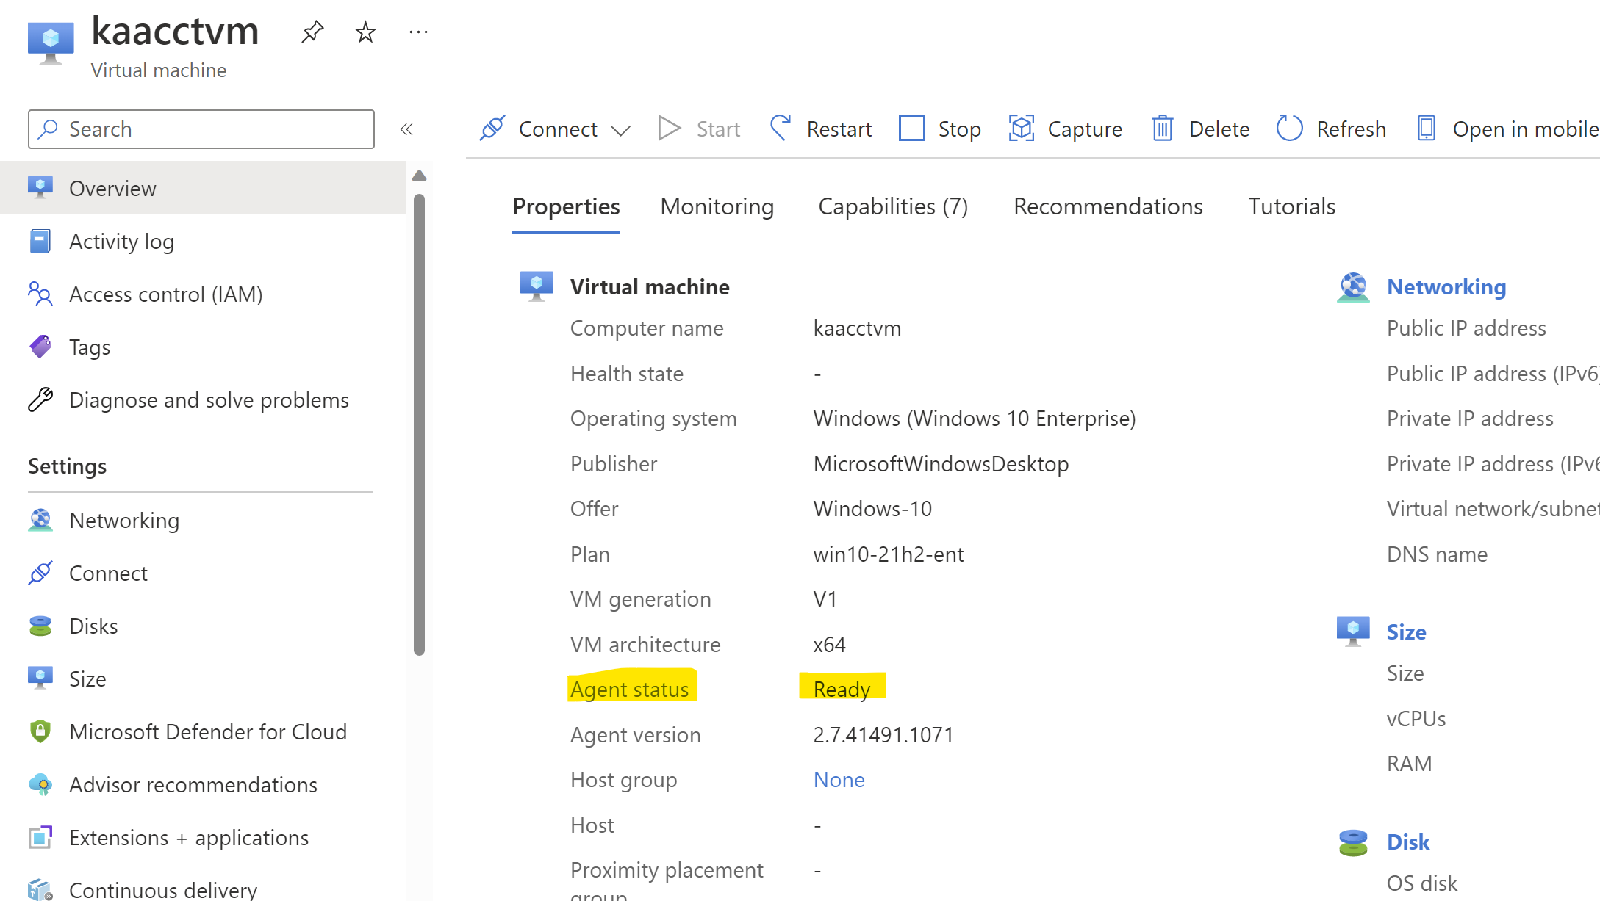Screen dimensions: 1600x901
Task: Click the Networking icon in sidebar Settings
Action: point(40,520)
